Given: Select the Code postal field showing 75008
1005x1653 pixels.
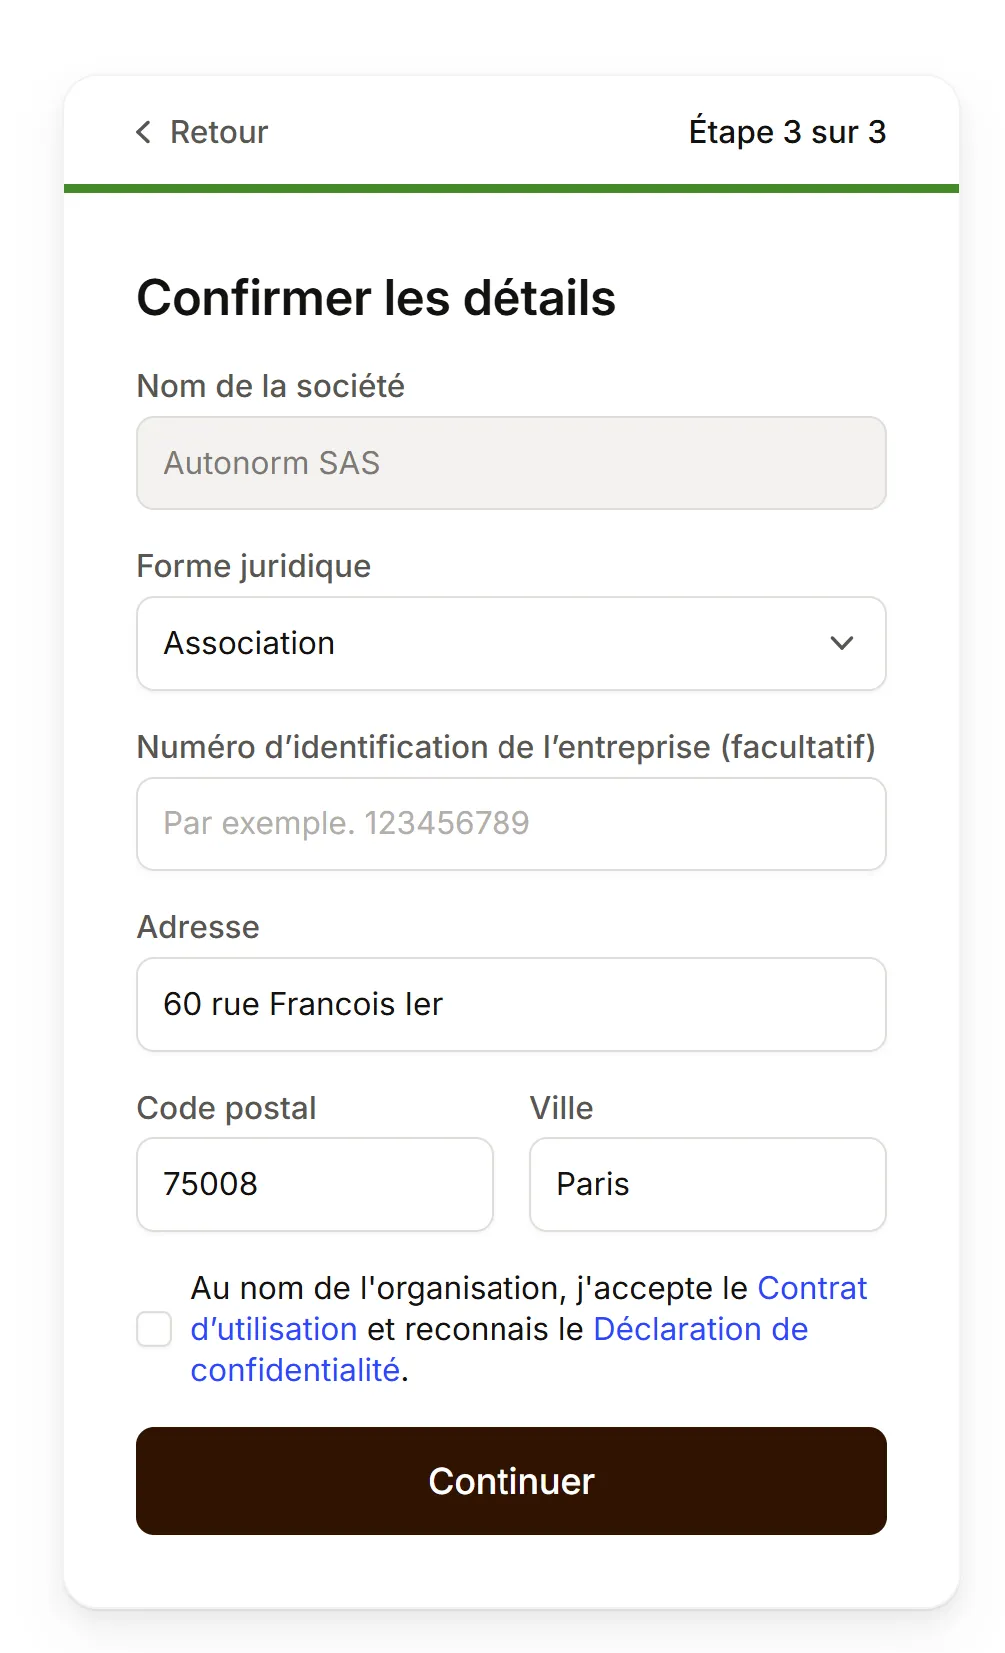Looking at the screenshot, I should point(314,1184).
